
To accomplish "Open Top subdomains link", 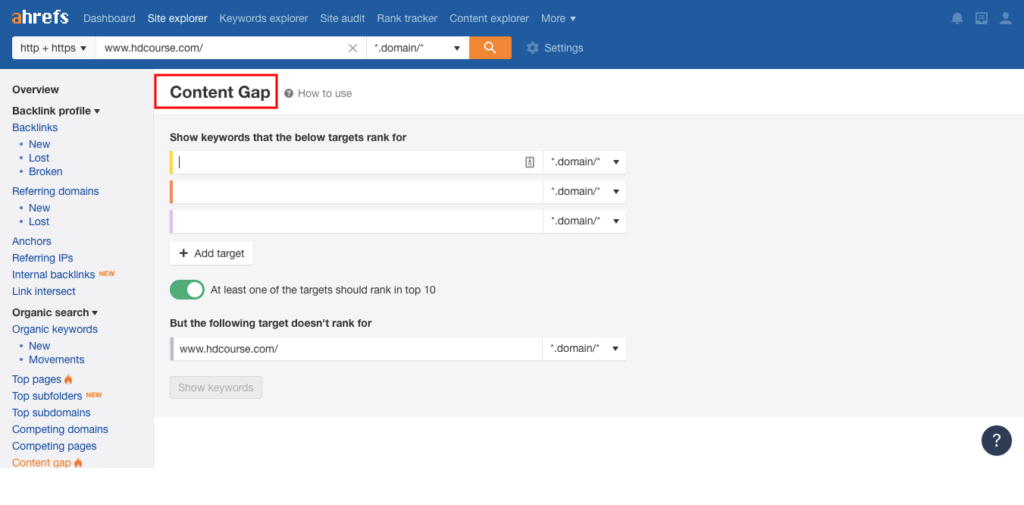I will pos(51,413).
